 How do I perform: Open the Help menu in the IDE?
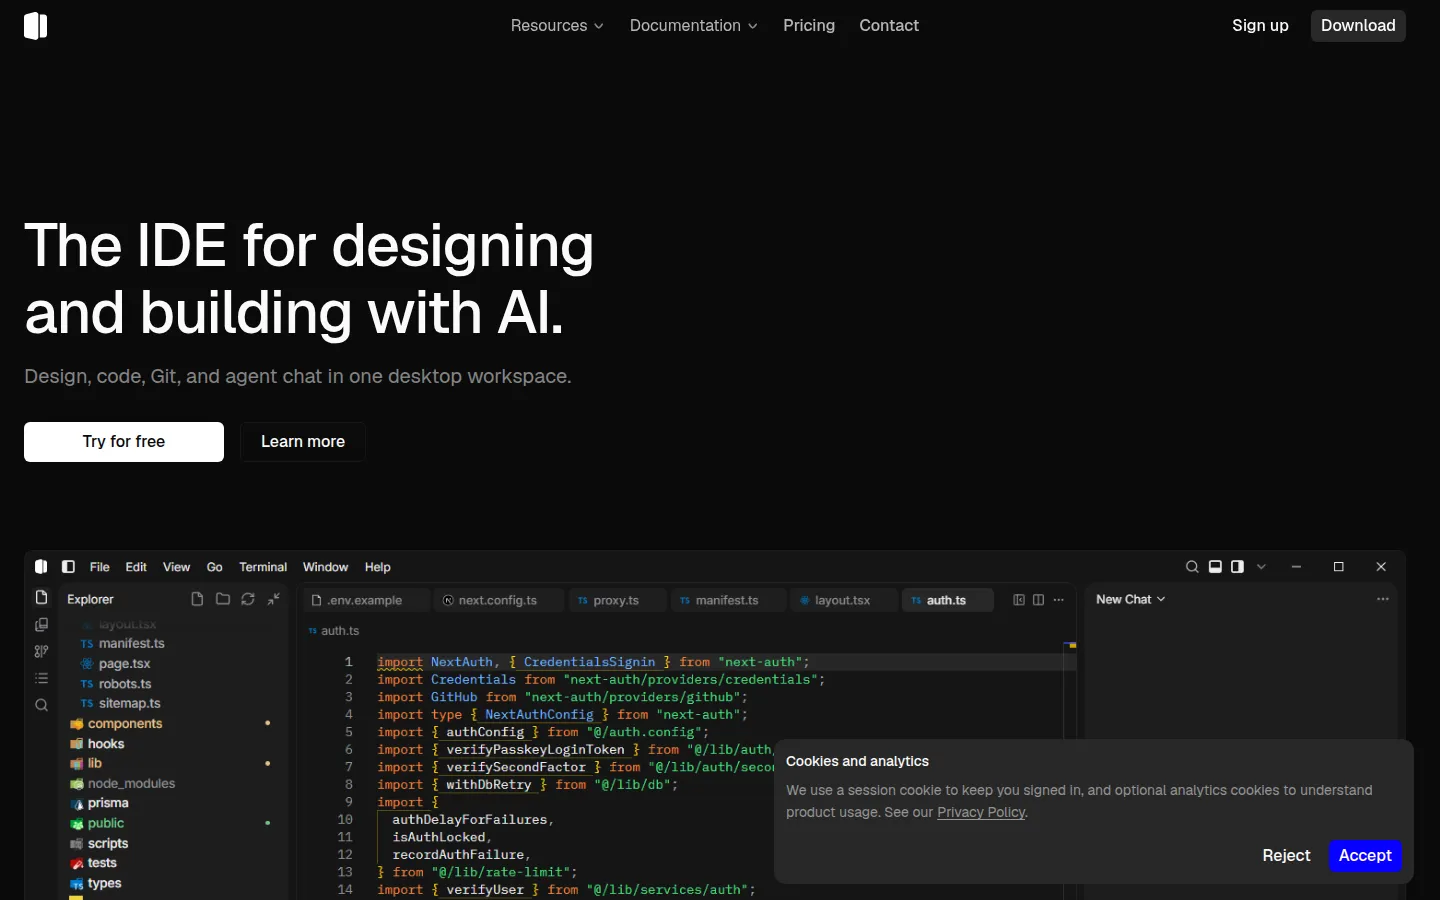378,567
